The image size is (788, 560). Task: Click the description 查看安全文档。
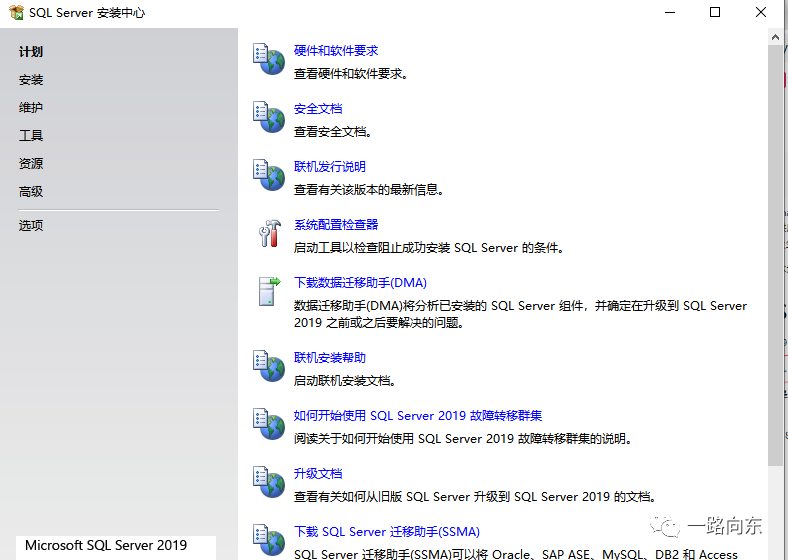333,132
